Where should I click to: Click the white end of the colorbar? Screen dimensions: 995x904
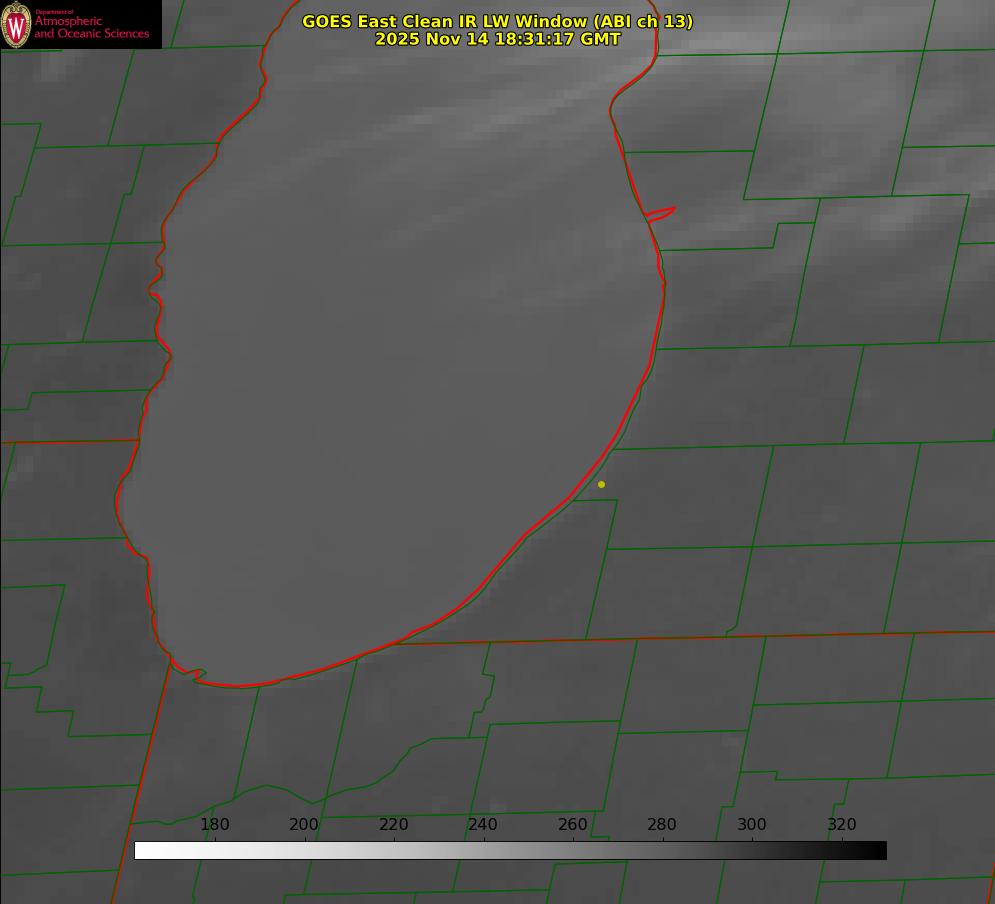(x=142, y=851)
